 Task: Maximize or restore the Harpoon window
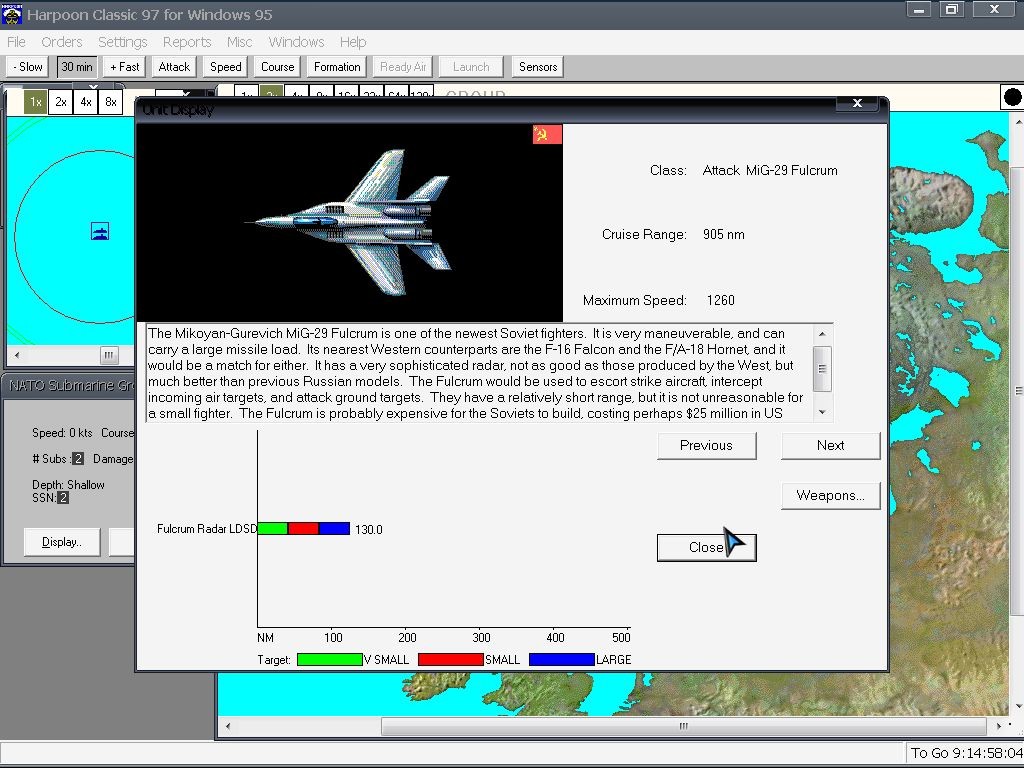coord(952,10)
